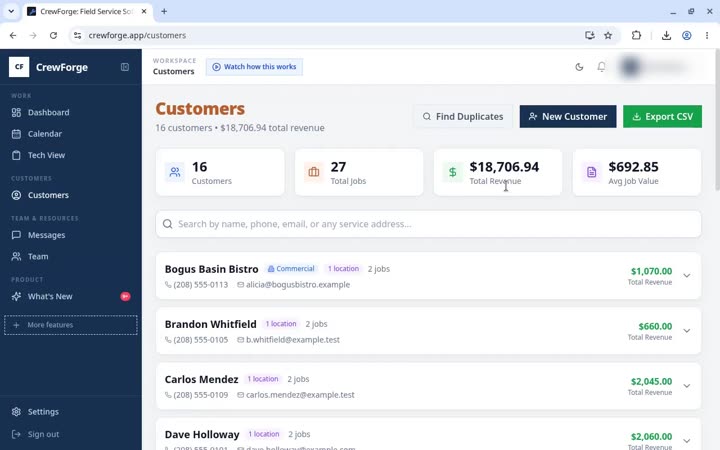720x450 pixels.
Task: Export customers to CSV
Action: pyautogui.click(x=662, y=117)
